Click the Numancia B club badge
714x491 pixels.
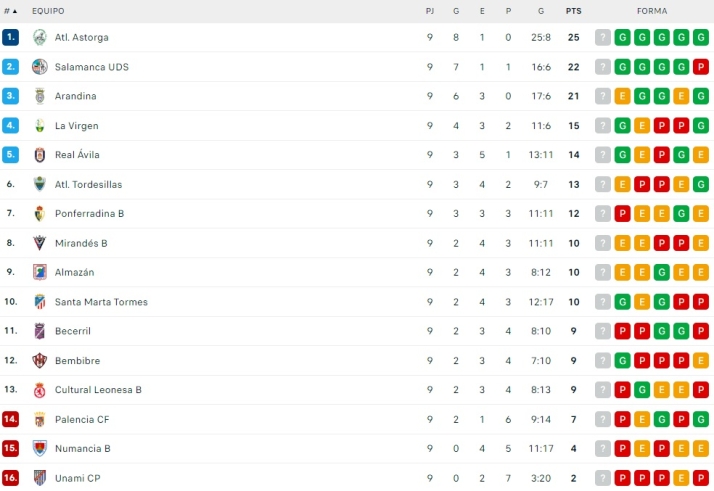pos(40,449)
